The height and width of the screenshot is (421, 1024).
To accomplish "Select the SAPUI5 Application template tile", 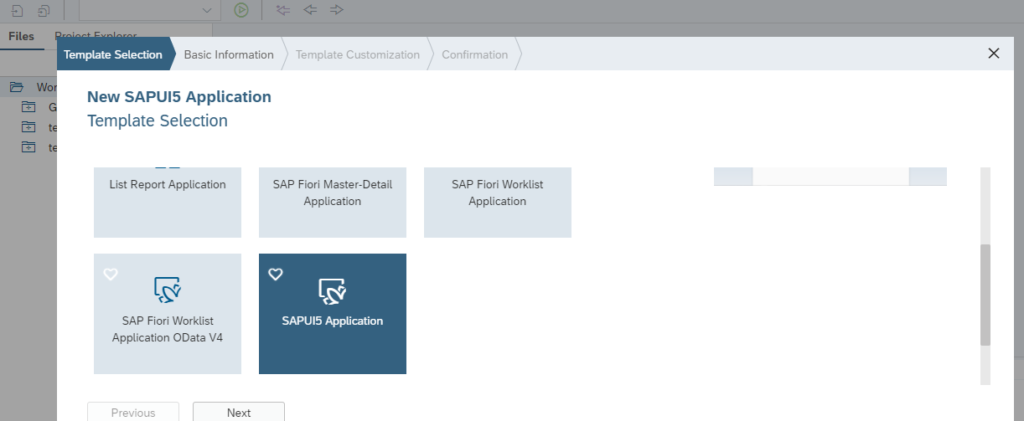I will click(332, 314).
